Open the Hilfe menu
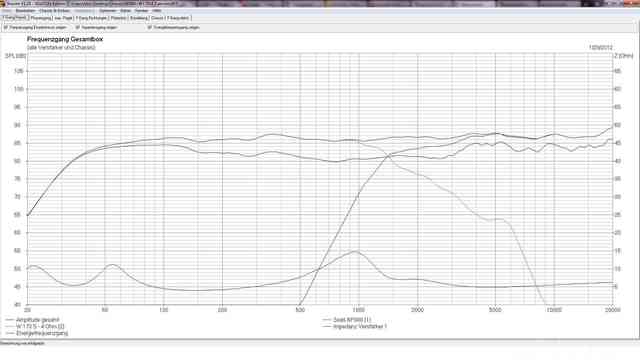Viewport: 640px width, 360px height. [x=157, y=11]
